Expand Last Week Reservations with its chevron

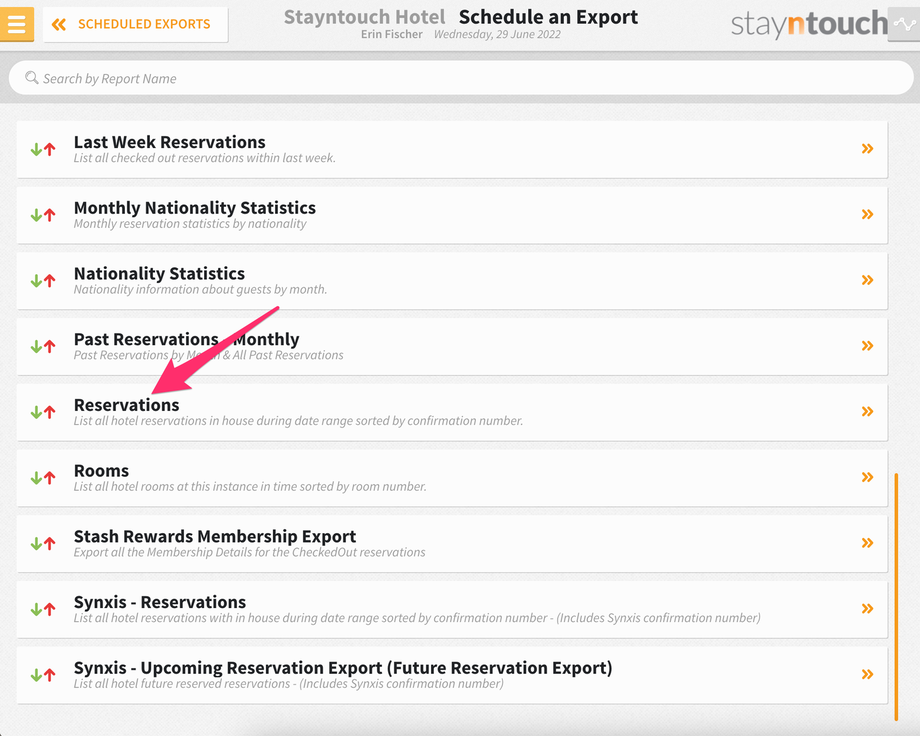click(x=867, y=148)
